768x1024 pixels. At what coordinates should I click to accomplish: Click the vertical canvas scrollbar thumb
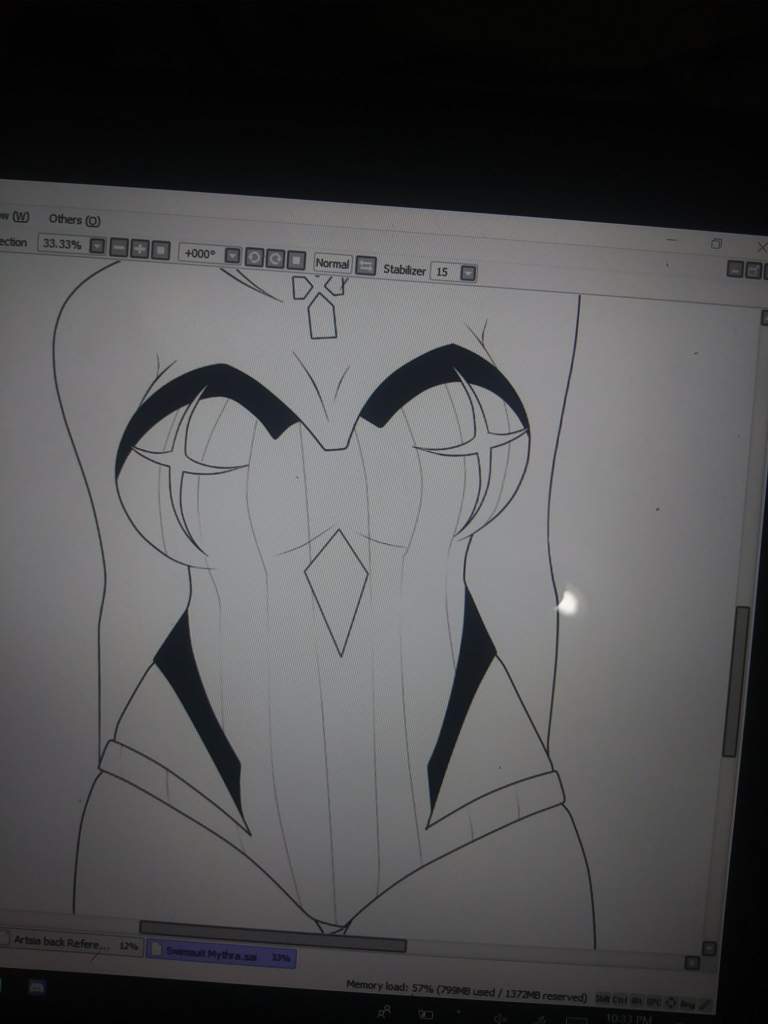click(742, 680)
